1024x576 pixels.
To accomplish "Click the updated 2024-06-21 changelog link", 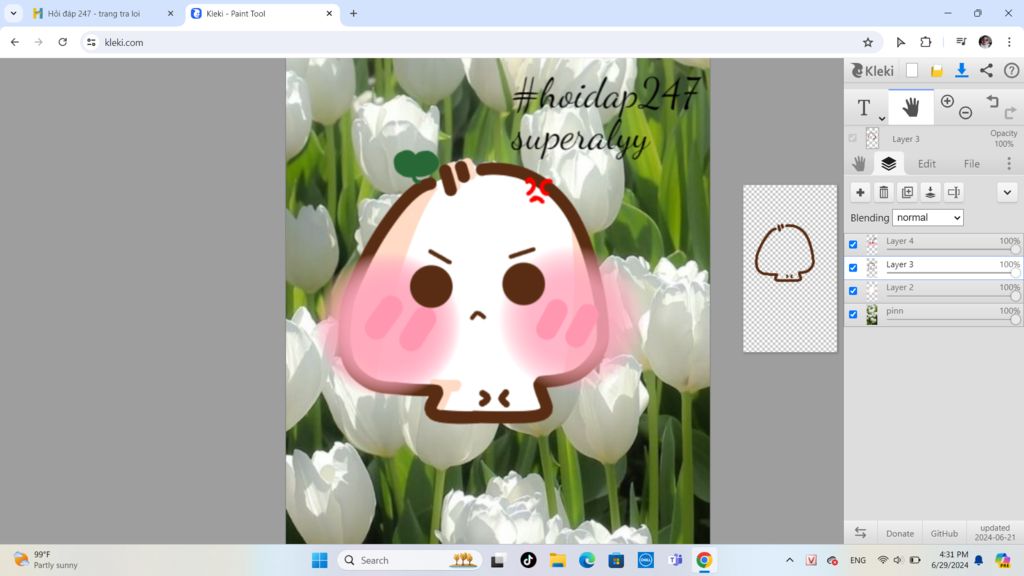I will (995, 532).
